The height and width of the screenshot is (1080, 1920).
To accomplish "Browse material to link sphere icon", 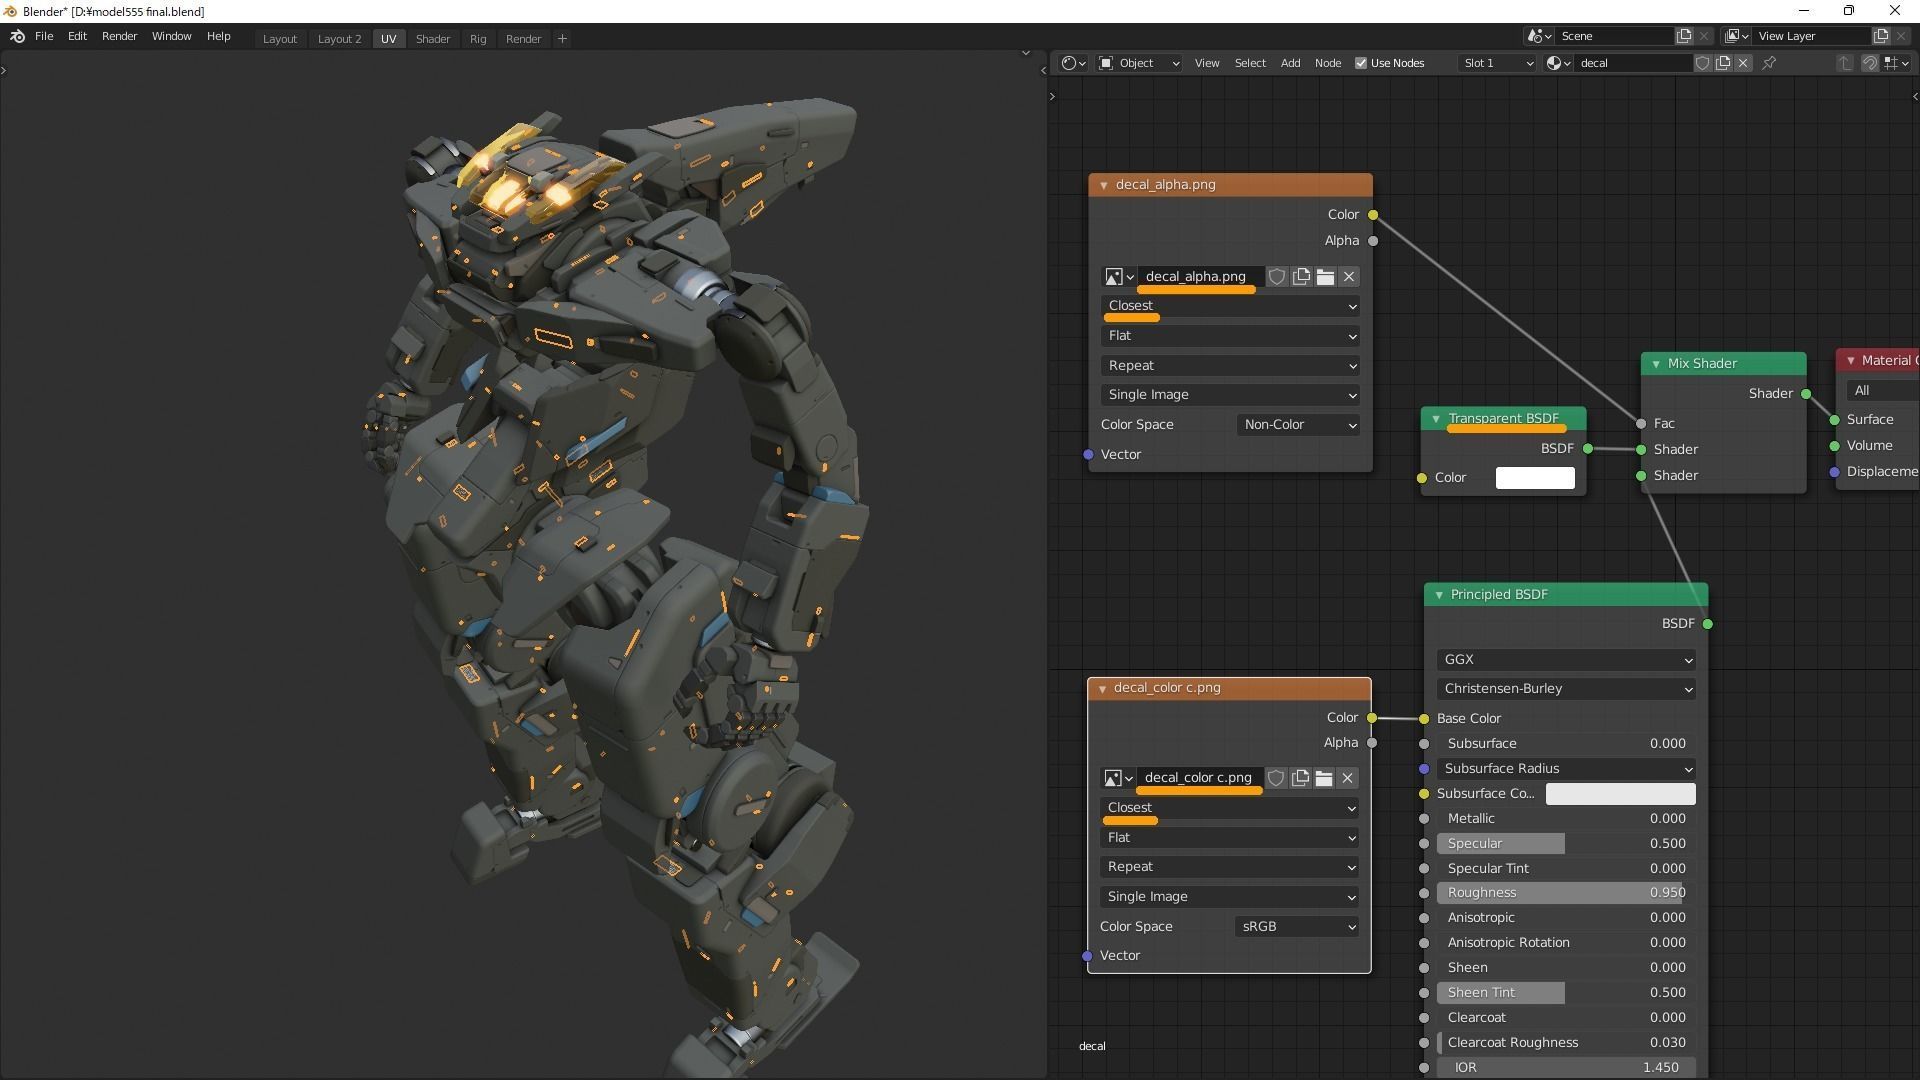I will (1558, 63).
